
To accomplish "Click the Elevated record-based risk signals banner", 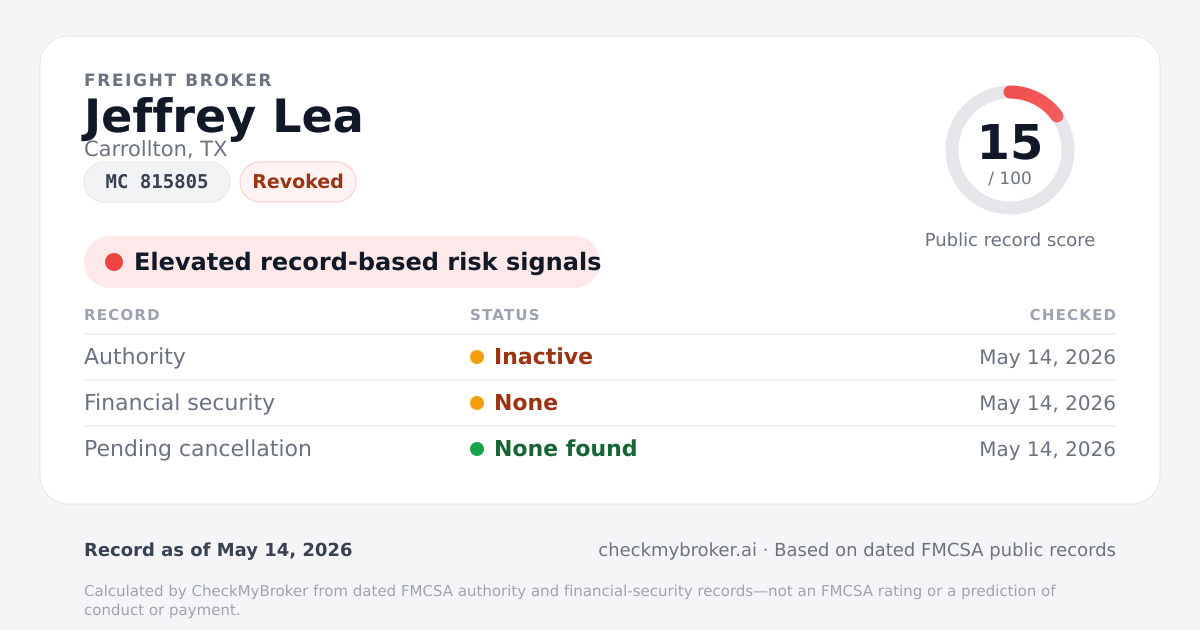I will click(x=342, y=262).
